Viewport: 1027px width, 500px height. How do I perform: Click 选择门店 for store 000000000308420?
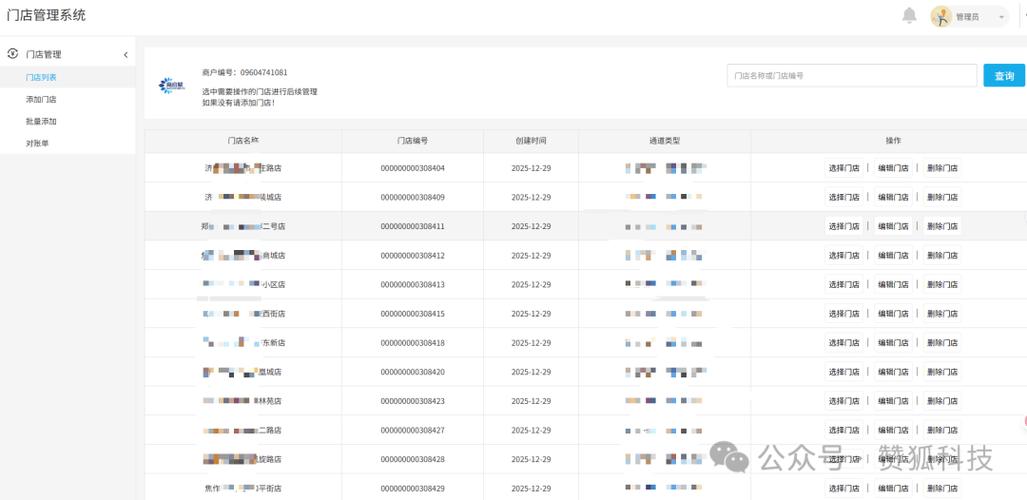pos(844,372)
